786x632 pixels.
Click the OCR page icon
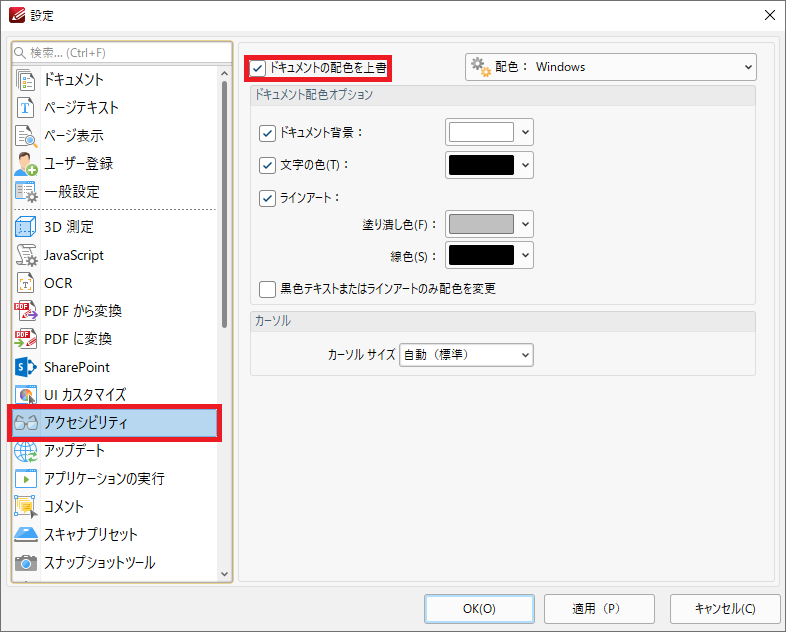pos(26,283)
